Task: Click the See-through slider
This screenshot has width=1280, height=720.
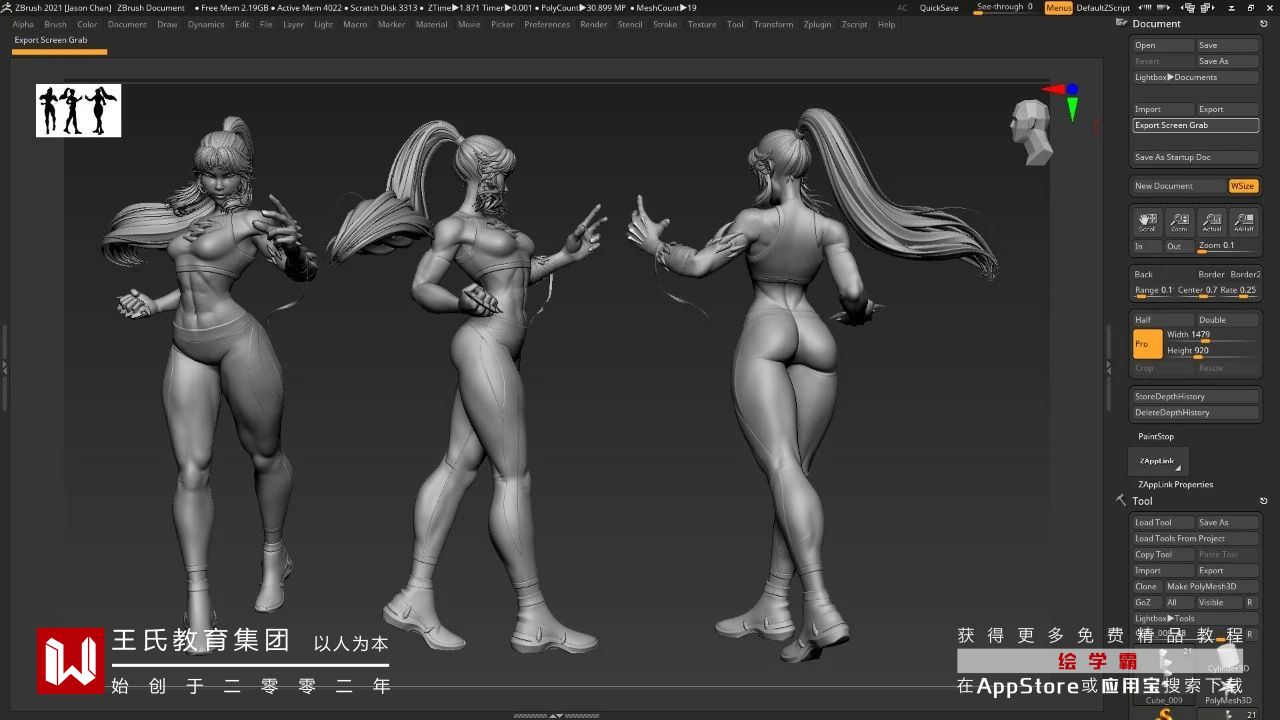Action: [x=1005, y=8]
